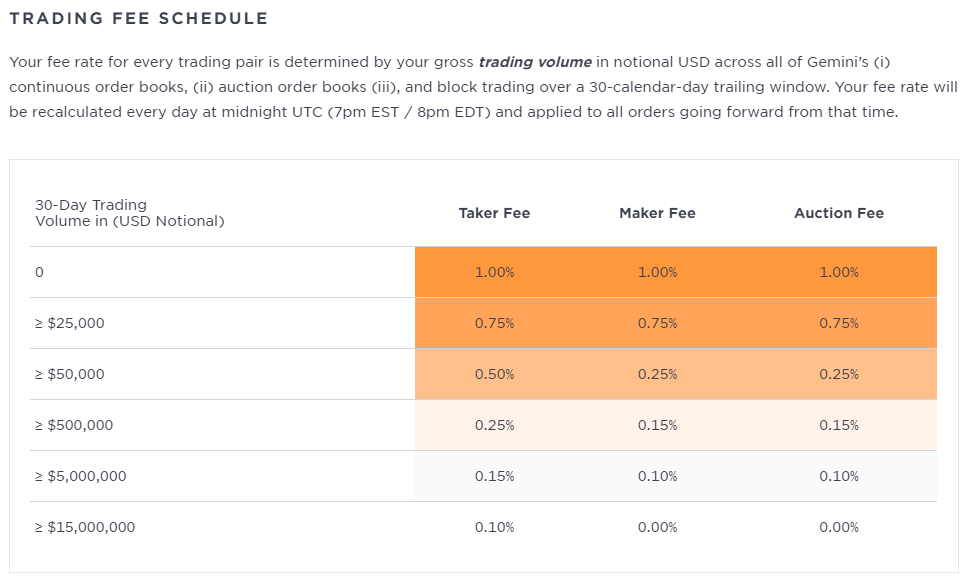
Task: Select the 'Maker Fee' column header
Action: pyautogui.click(x=657, y=213)
